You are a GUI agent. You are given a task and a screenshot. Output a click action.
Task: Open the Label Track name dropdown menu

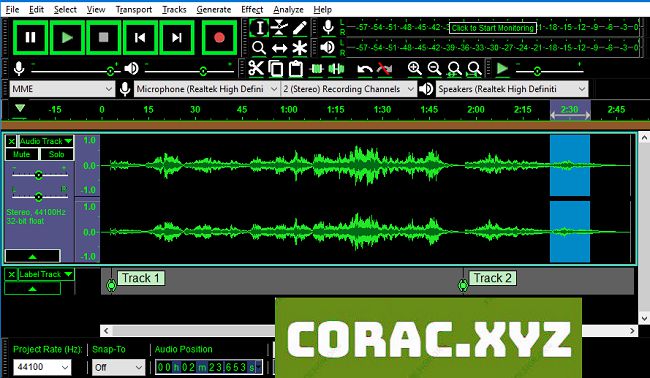tap(46, 274)
